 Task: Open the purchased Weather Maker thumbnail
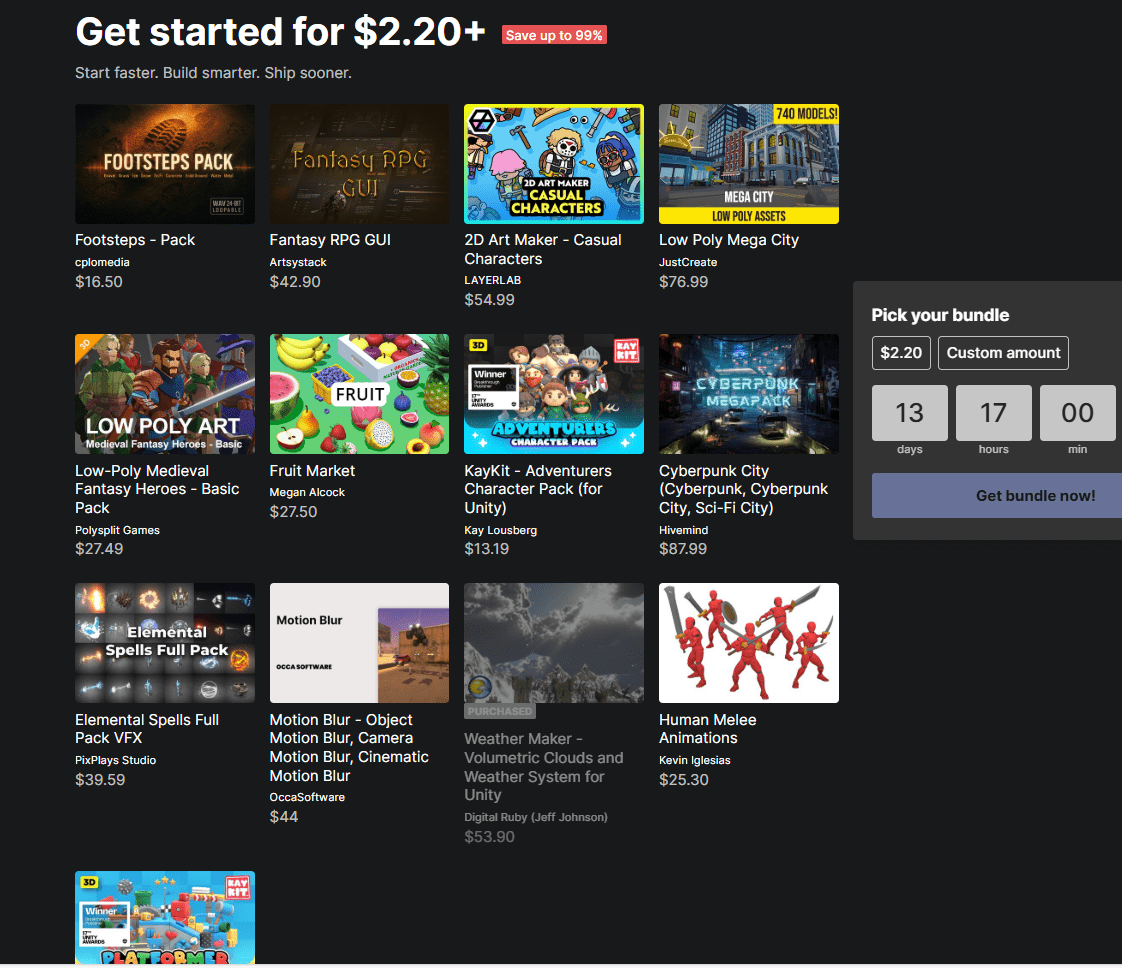[x=554, y=643]
